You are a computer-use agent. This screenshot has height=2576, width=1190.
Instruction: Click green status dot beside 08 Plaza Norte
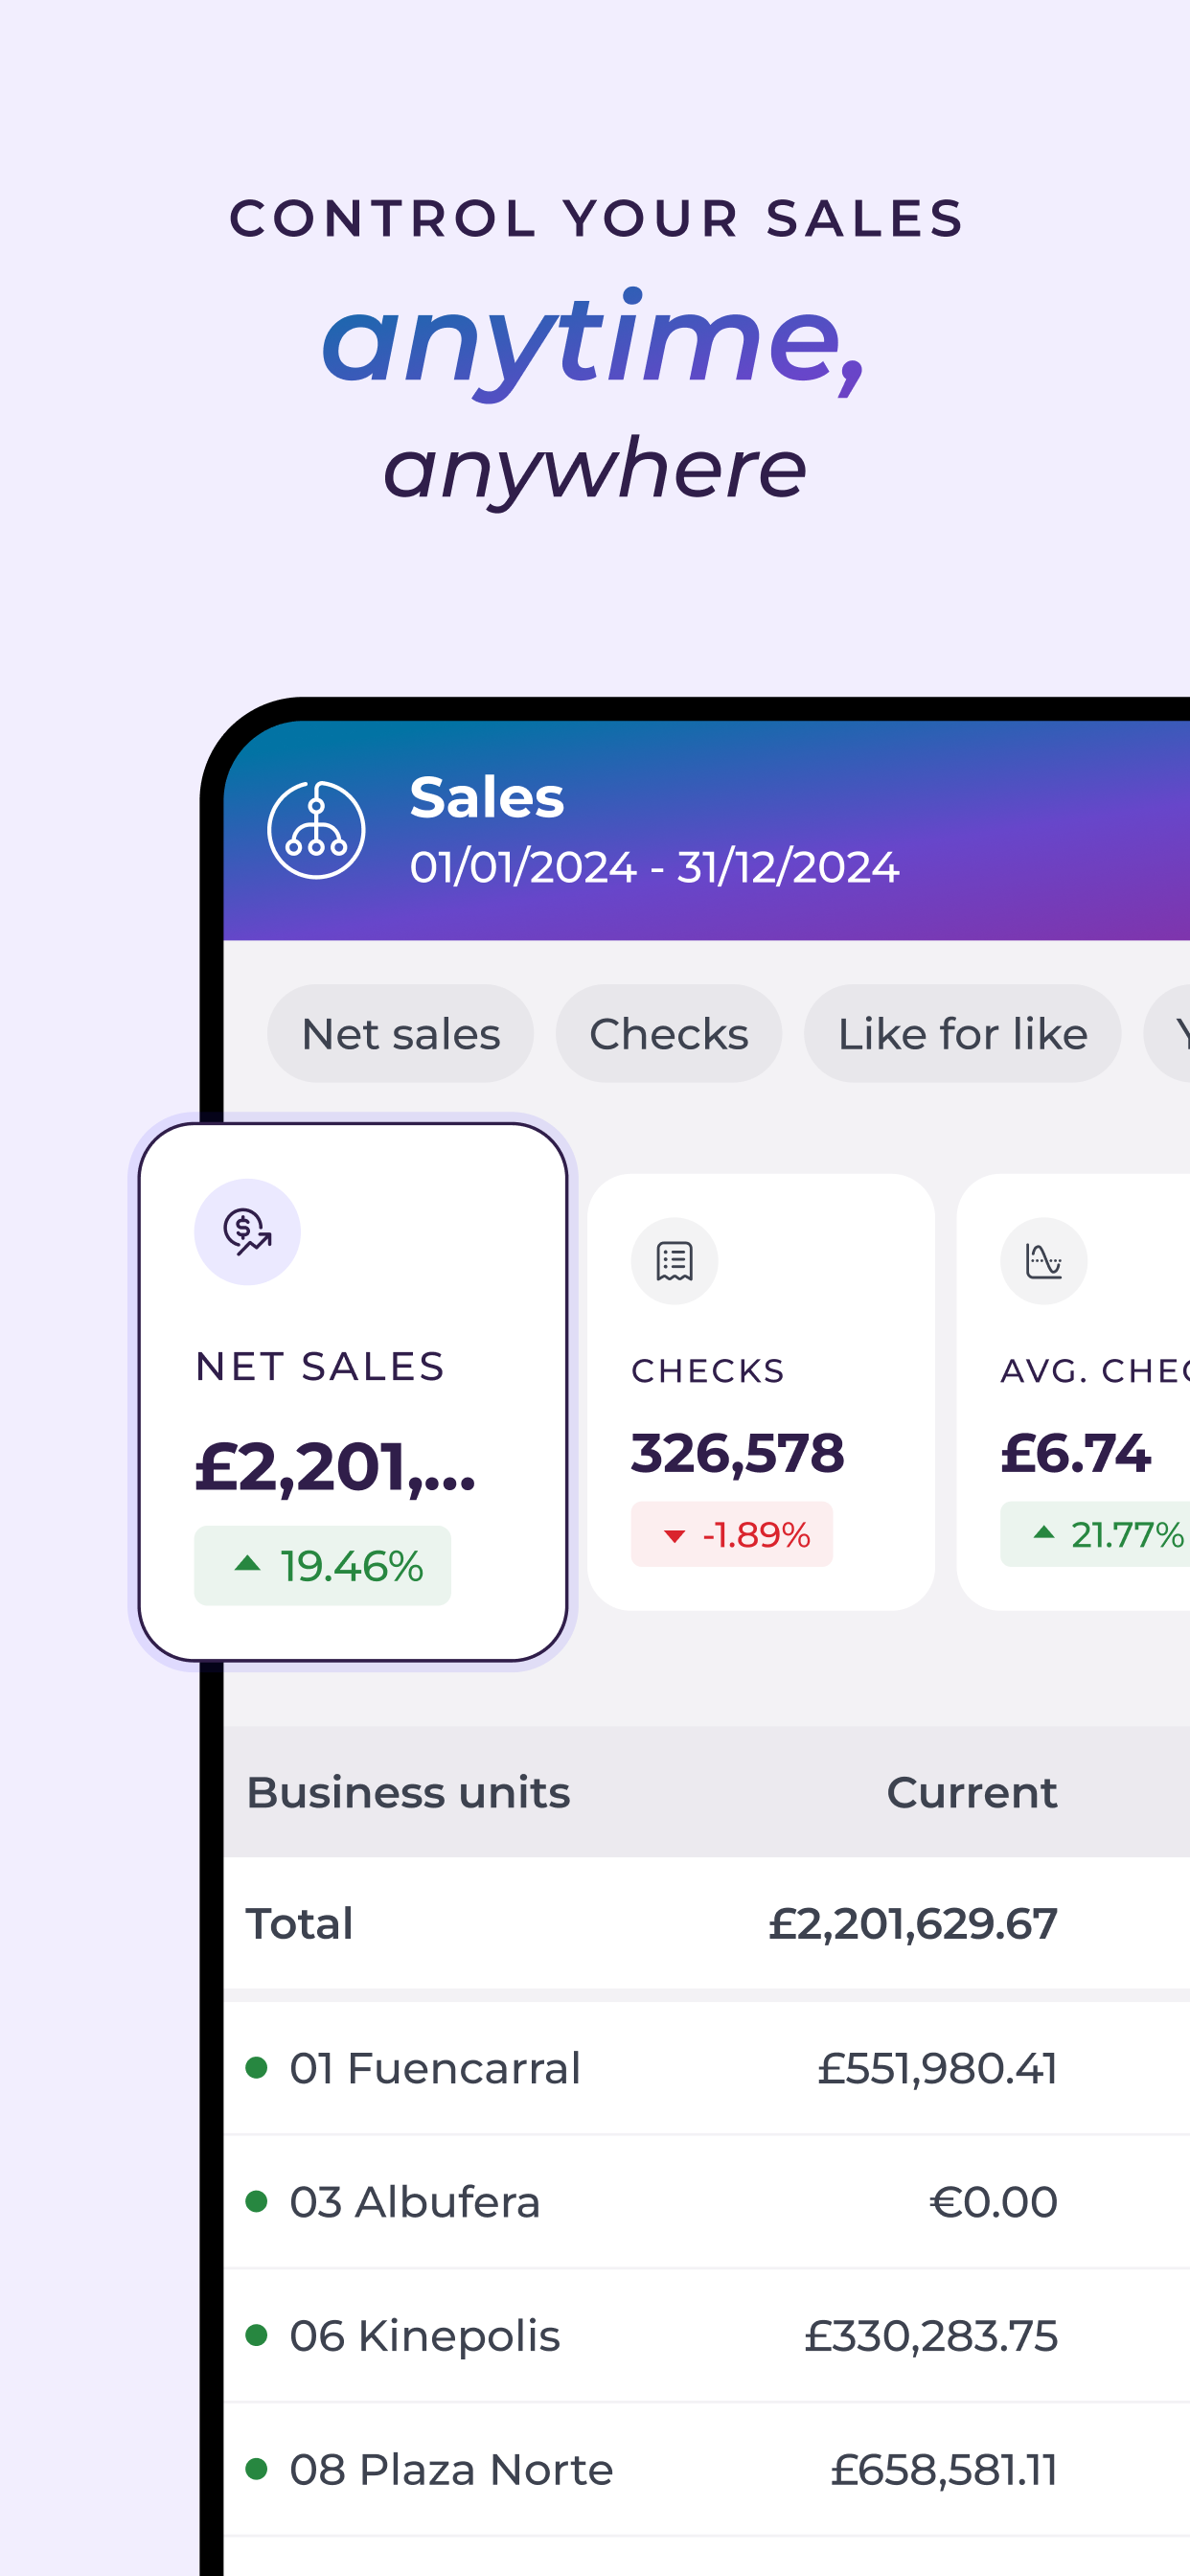coord(256,2469)
